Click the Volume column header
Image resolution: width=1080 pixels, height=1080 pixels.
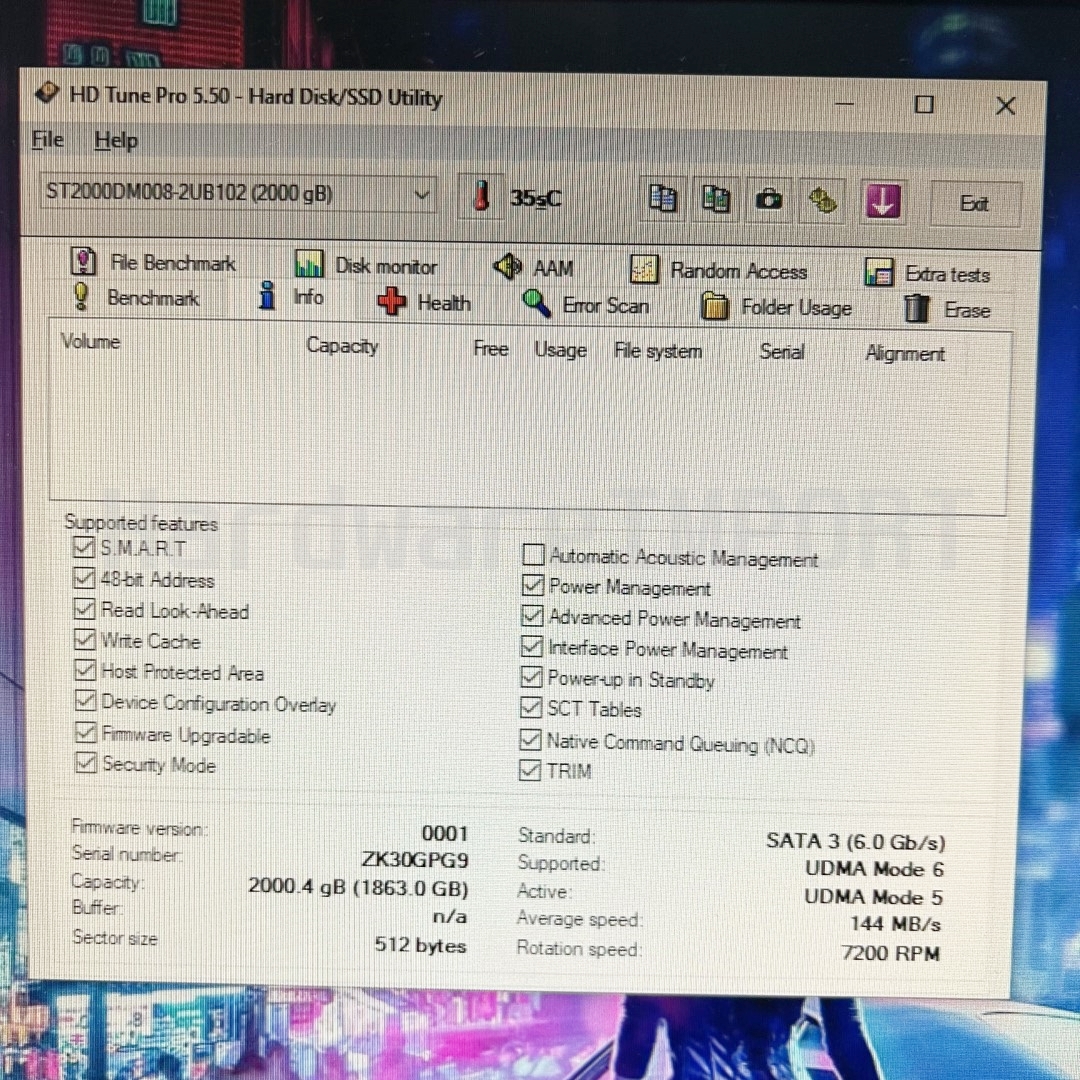click(x=90, y=341)
